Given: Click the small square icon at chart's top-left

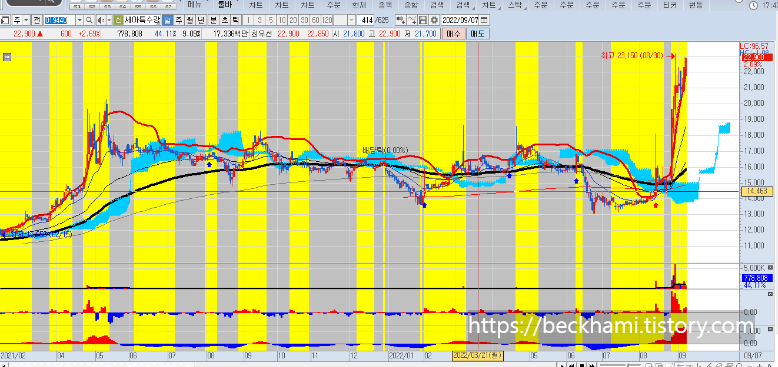Looking at the screenshot, I should pos(6,57).
